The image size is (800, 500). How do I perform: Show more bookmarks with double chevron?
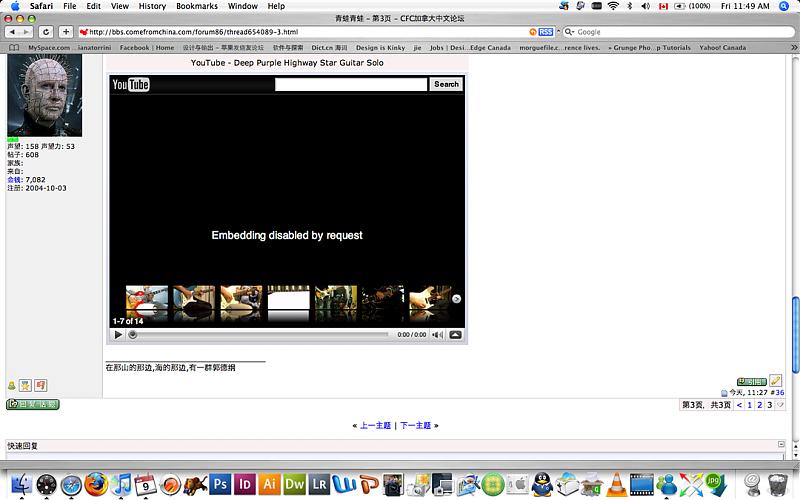(x=794, y=47)
